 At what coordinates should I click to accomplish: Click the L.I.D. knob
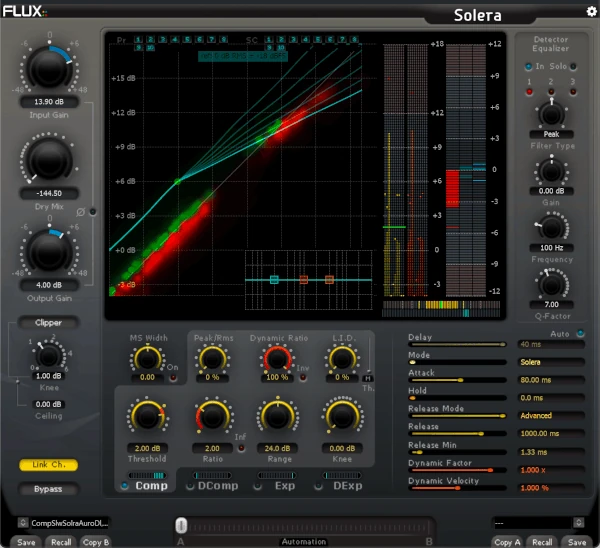(342, 359)
